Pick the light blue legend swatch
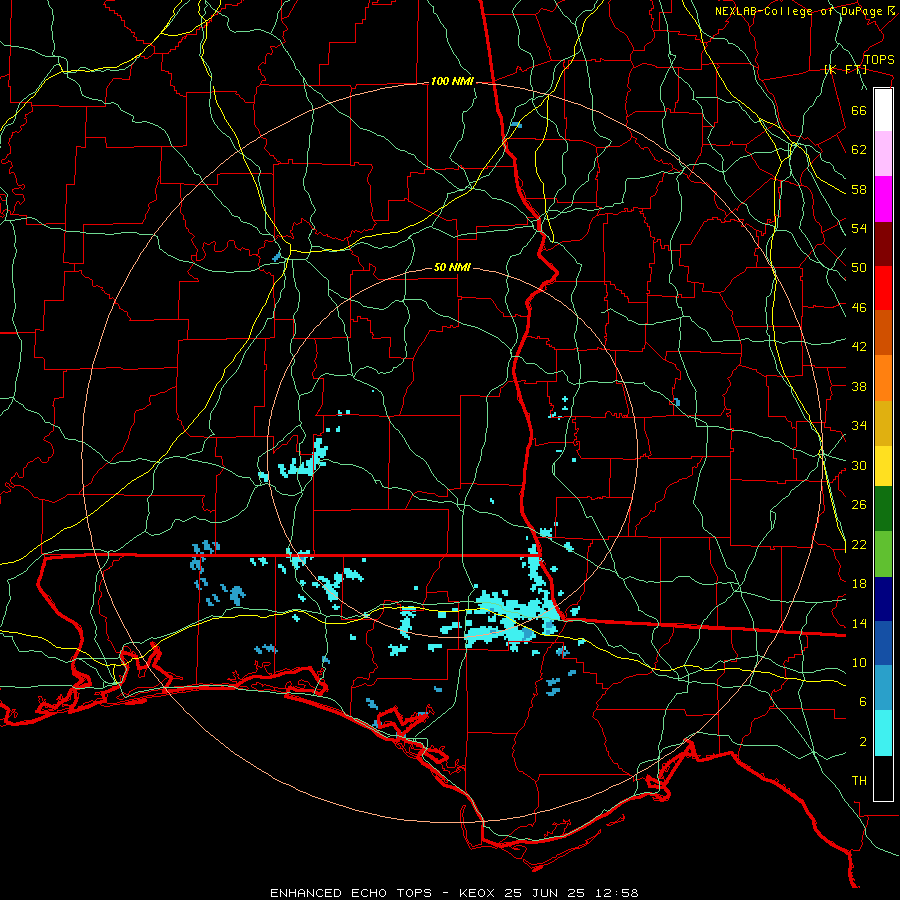The image size is (900, 900). pos(883,688)
